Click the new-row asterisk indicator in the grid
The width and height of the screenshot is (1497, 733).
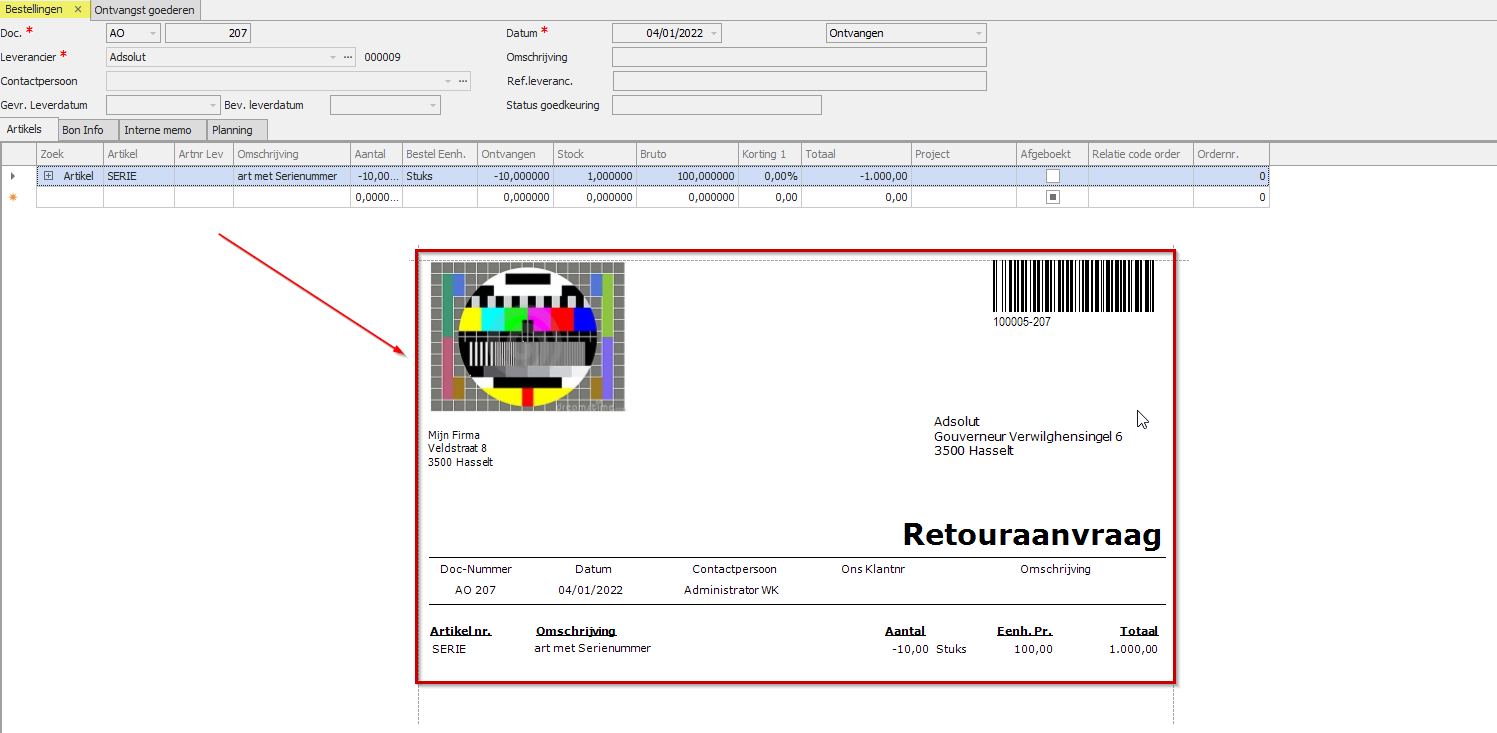click(x=13, y=197)
